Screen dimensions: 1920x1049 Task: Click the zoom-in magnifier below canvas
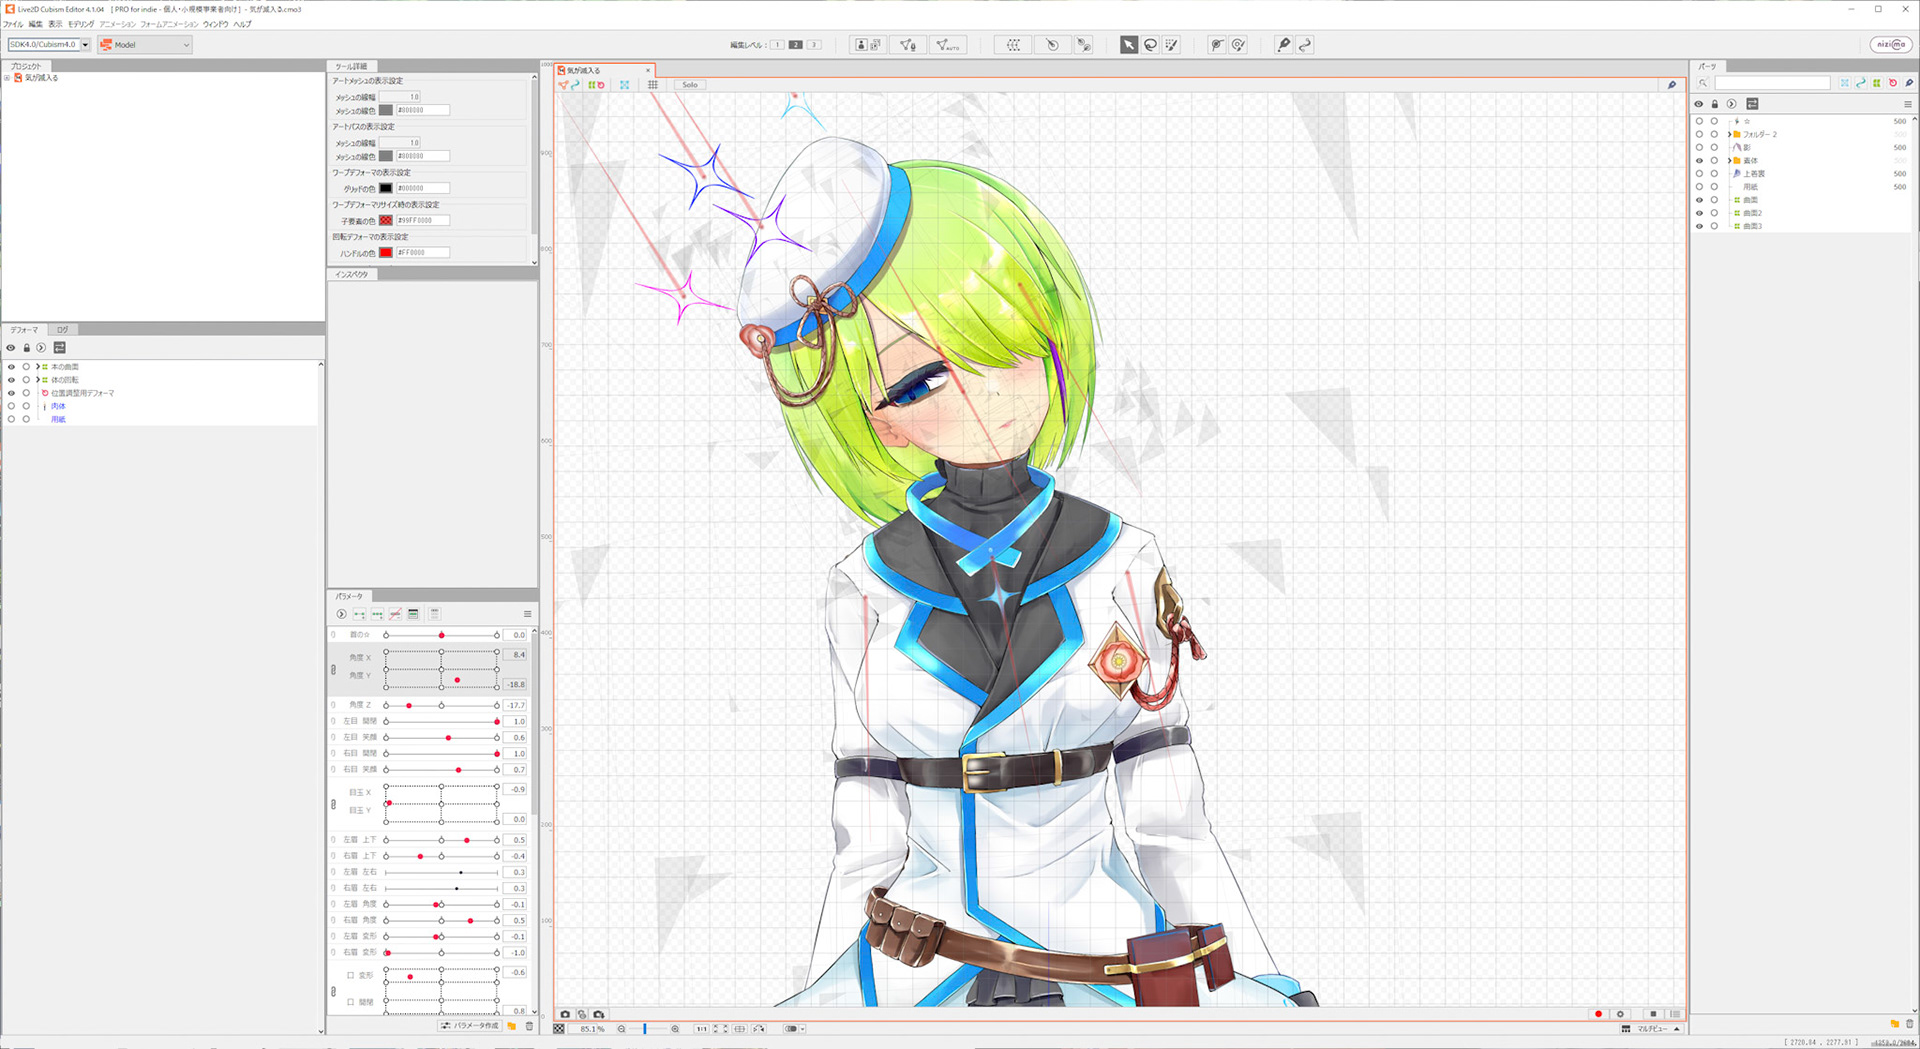(675, 1029)
